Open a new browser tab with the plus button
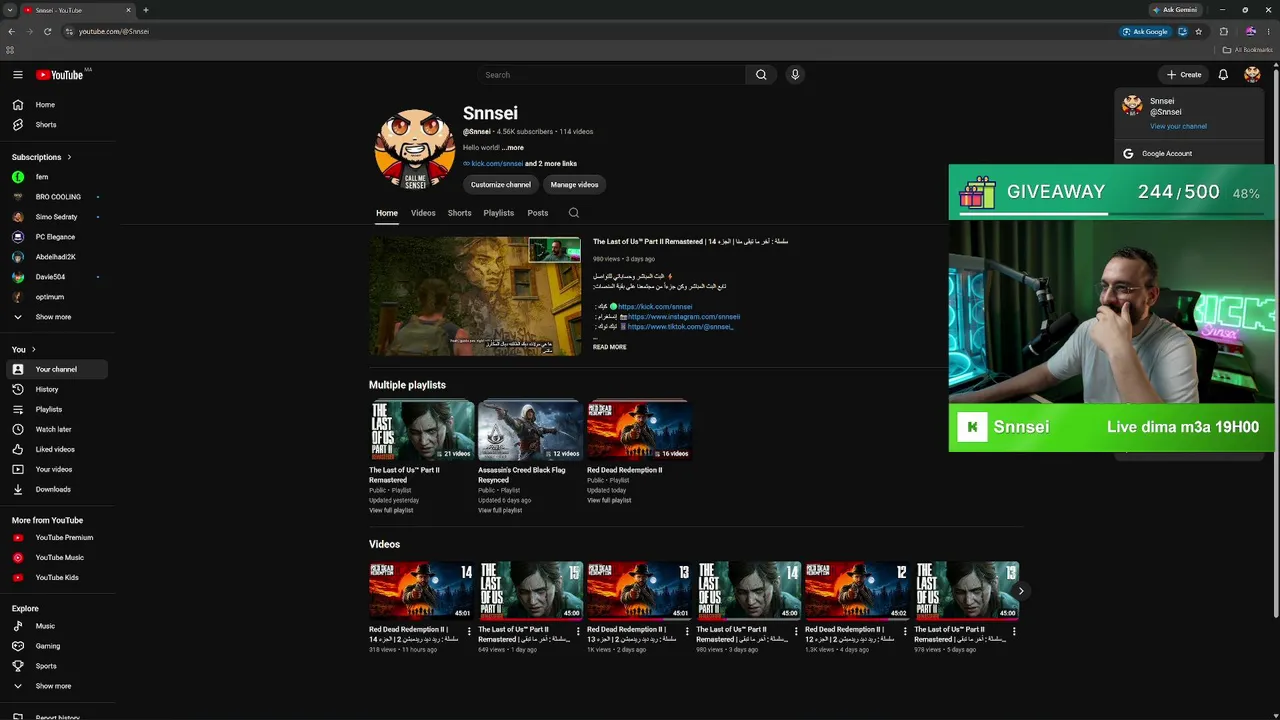Screen dimensions: 1280x720 pyautogui.click(x=146, y=10)
